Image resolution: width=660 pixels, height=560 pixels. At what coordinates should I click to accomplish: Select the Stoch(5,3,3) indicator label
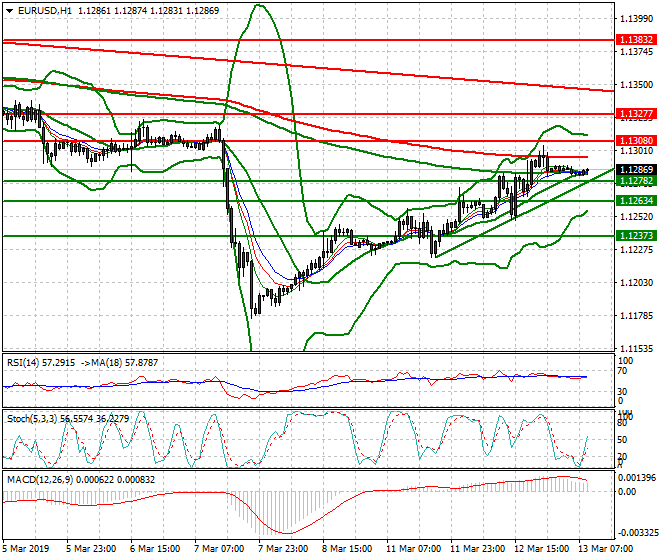32,419
